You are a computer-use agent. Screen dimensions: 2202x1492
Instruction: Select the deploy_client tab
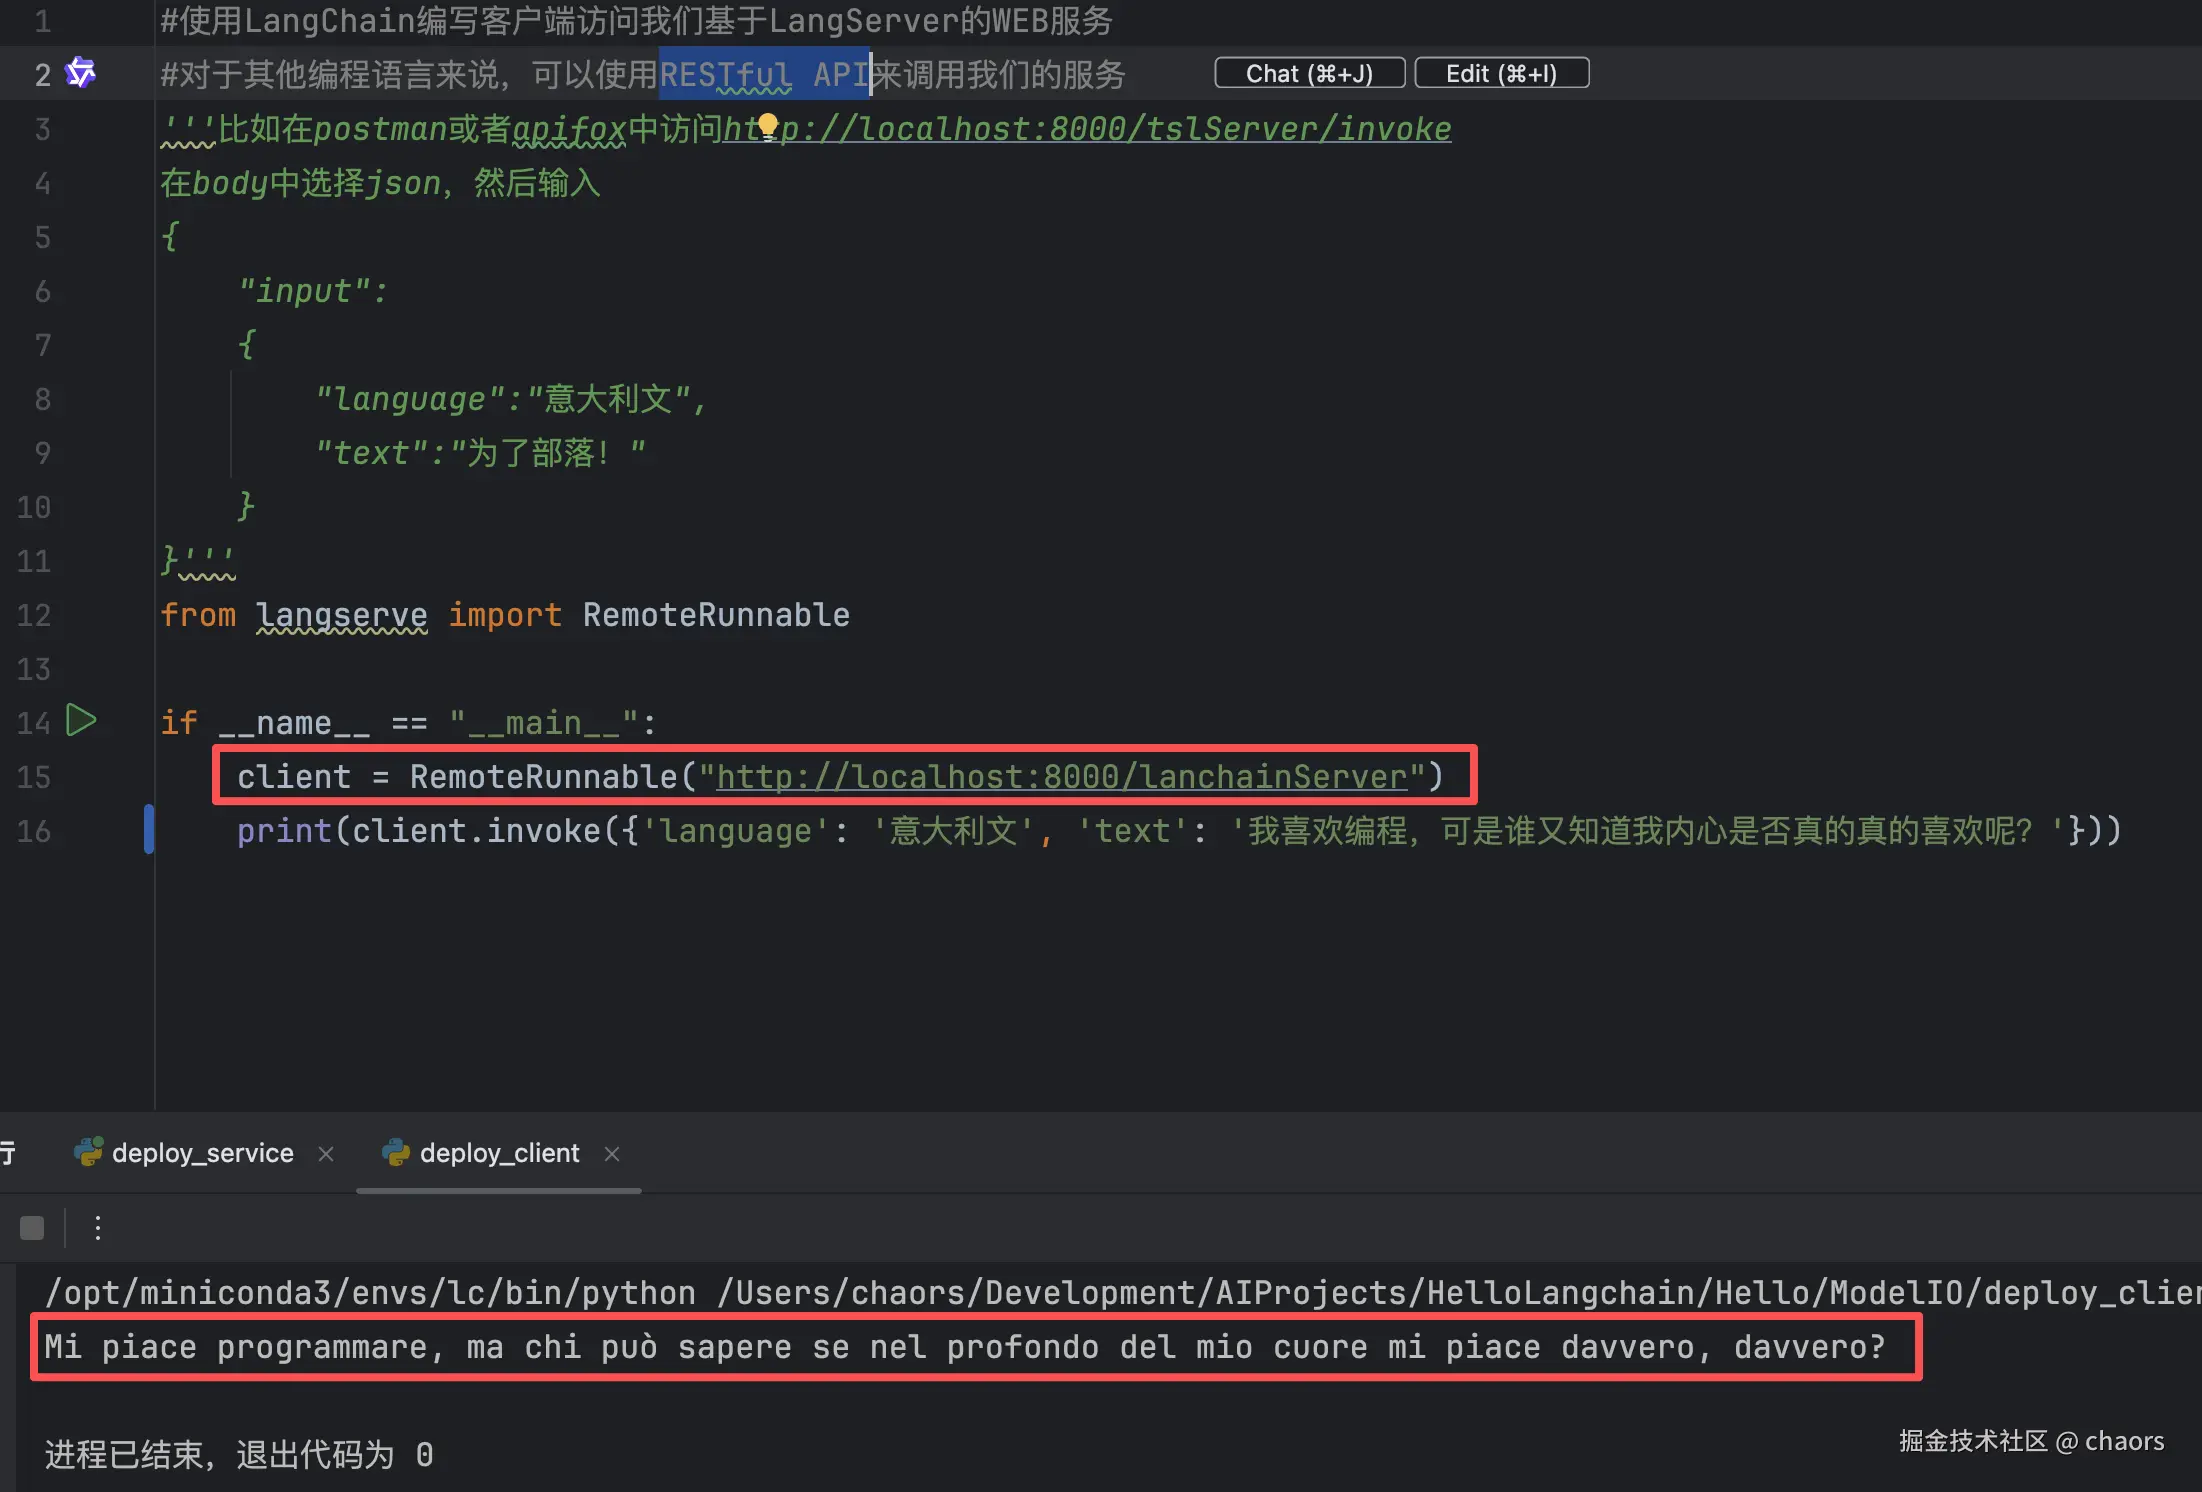498,1154
